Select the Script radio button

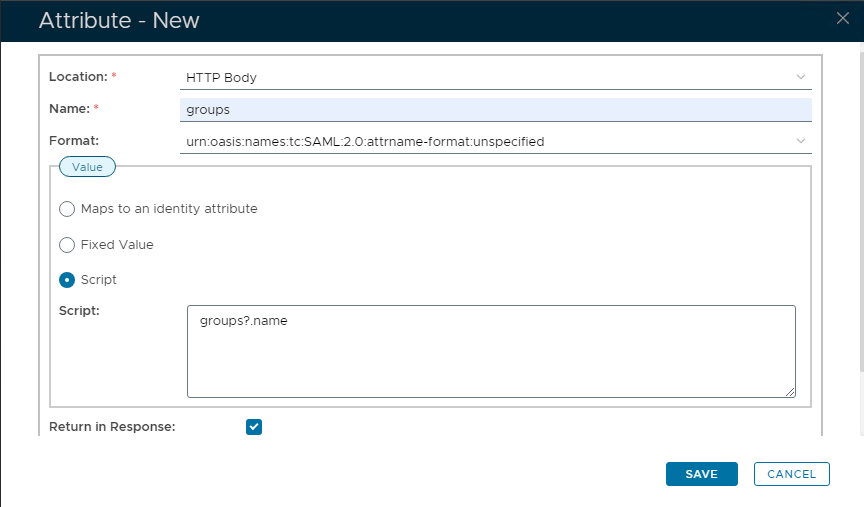pyautogui.click(x=67, y=280)
